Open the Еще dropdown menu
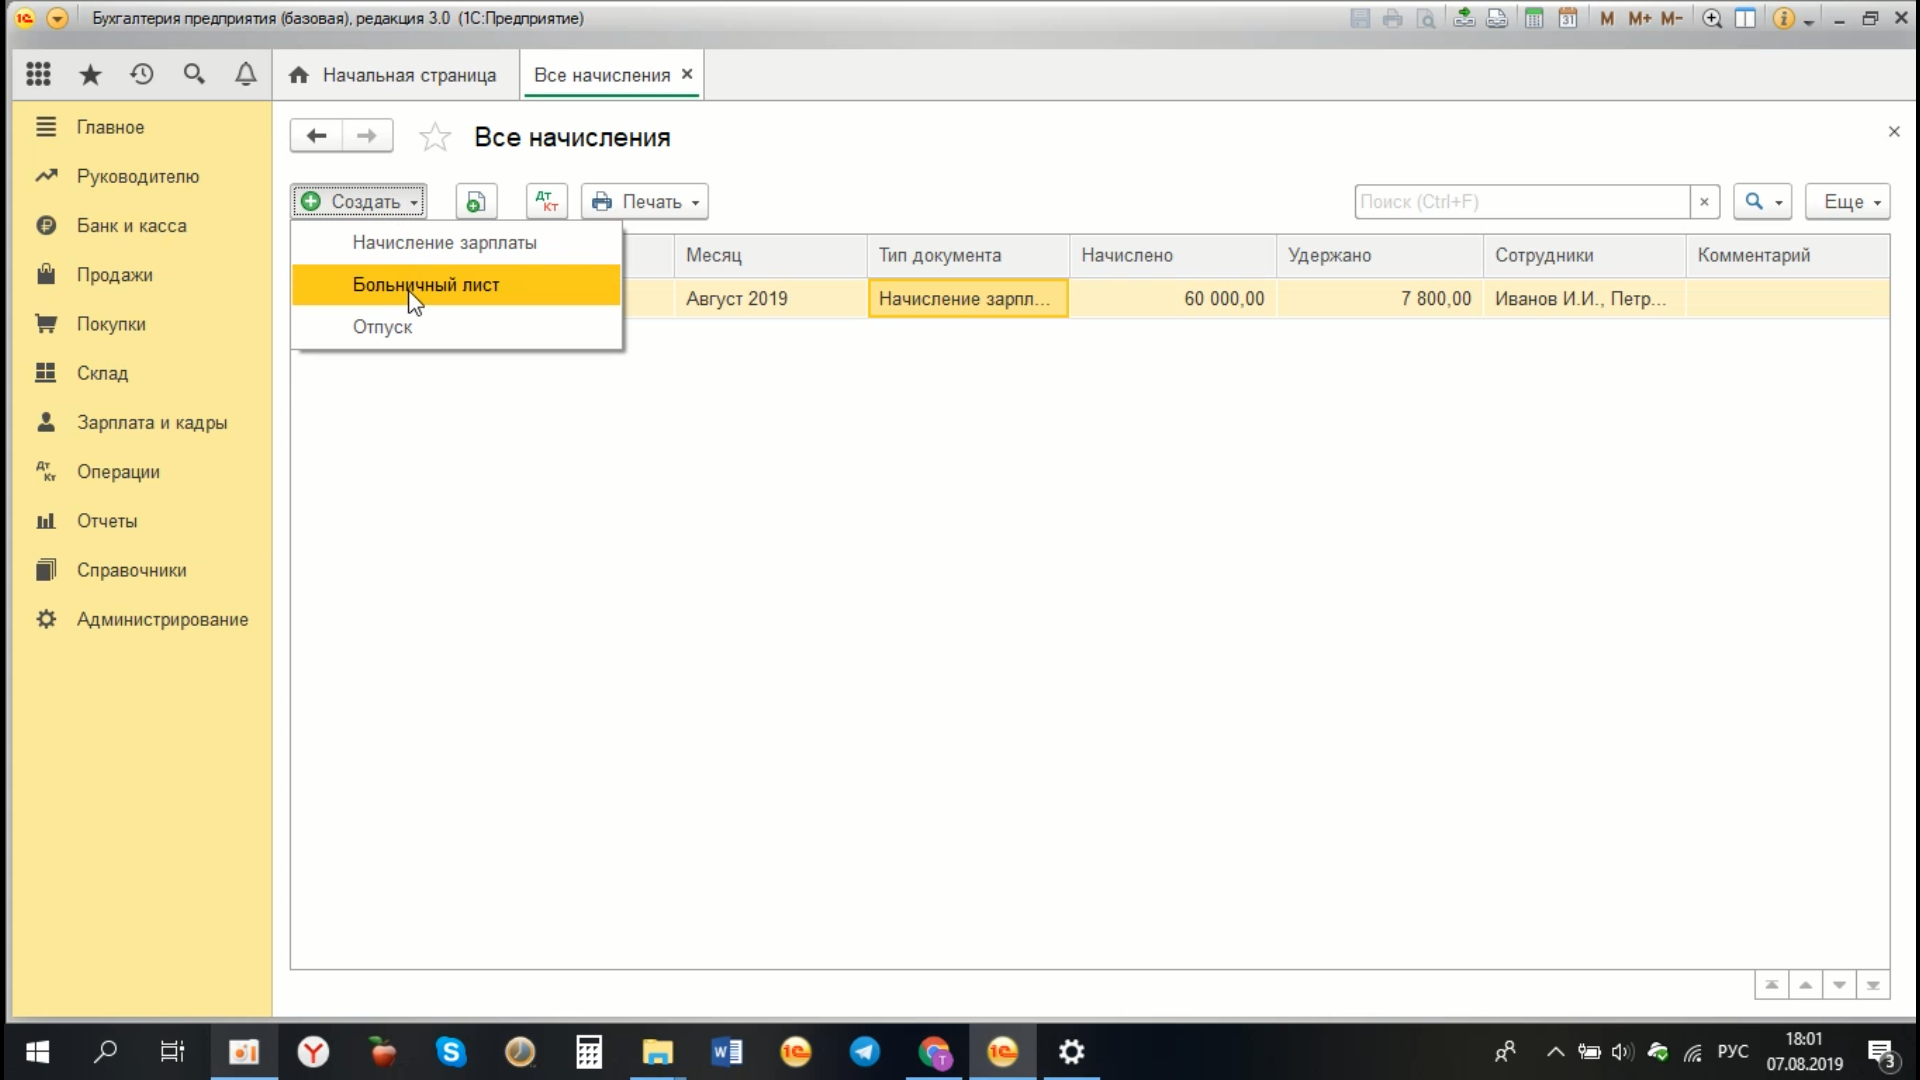 tap(1847, 201)
